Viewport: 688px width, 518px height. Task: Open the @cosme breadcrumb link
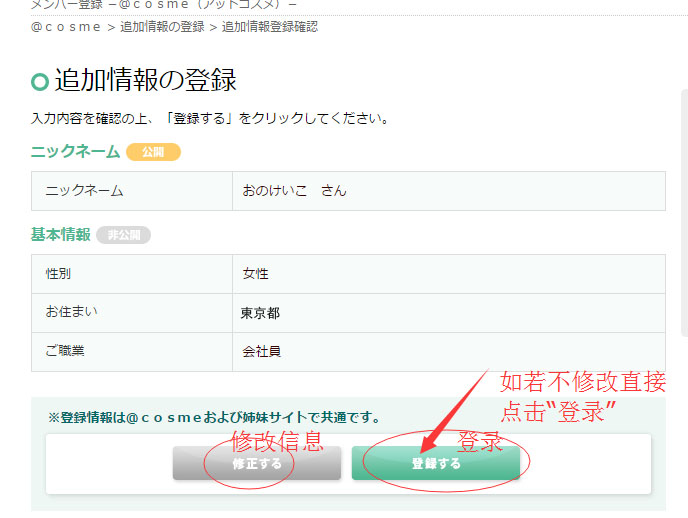(x=66, y=27)
